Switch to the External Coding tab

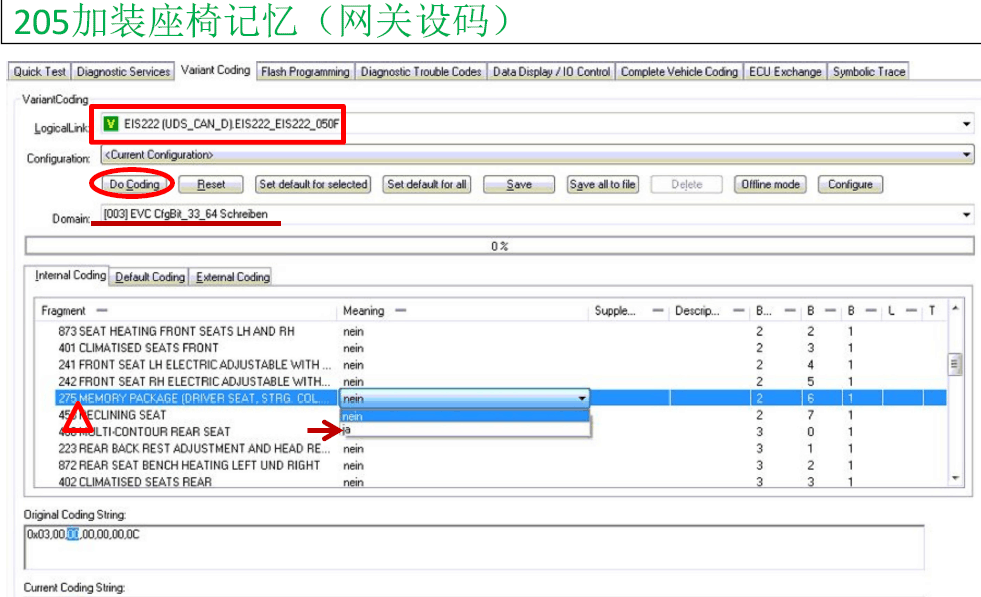pyautogui.click(x=232, y=277)
